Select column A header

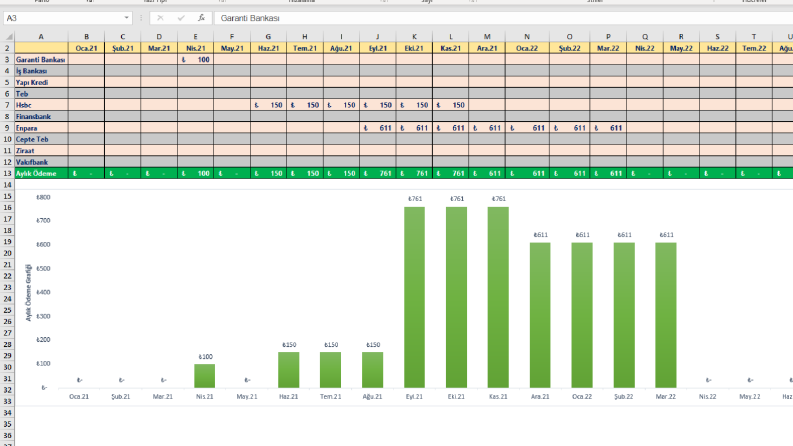tap(41, 36)
